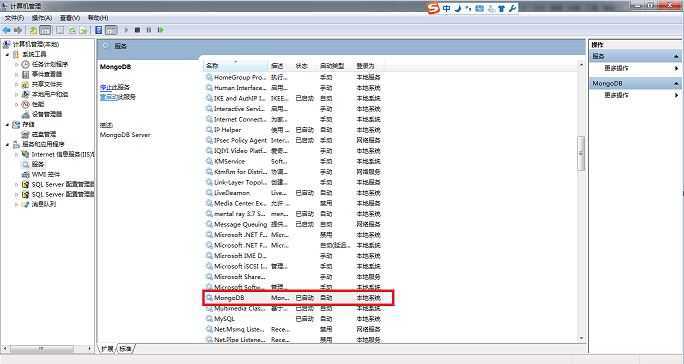Click the Stop Service square icon

pos(137,30)
